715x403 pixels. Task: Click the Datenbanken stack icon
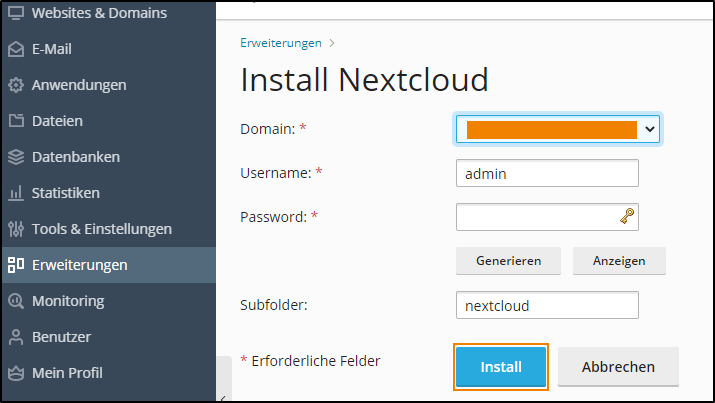click(15, 157)
